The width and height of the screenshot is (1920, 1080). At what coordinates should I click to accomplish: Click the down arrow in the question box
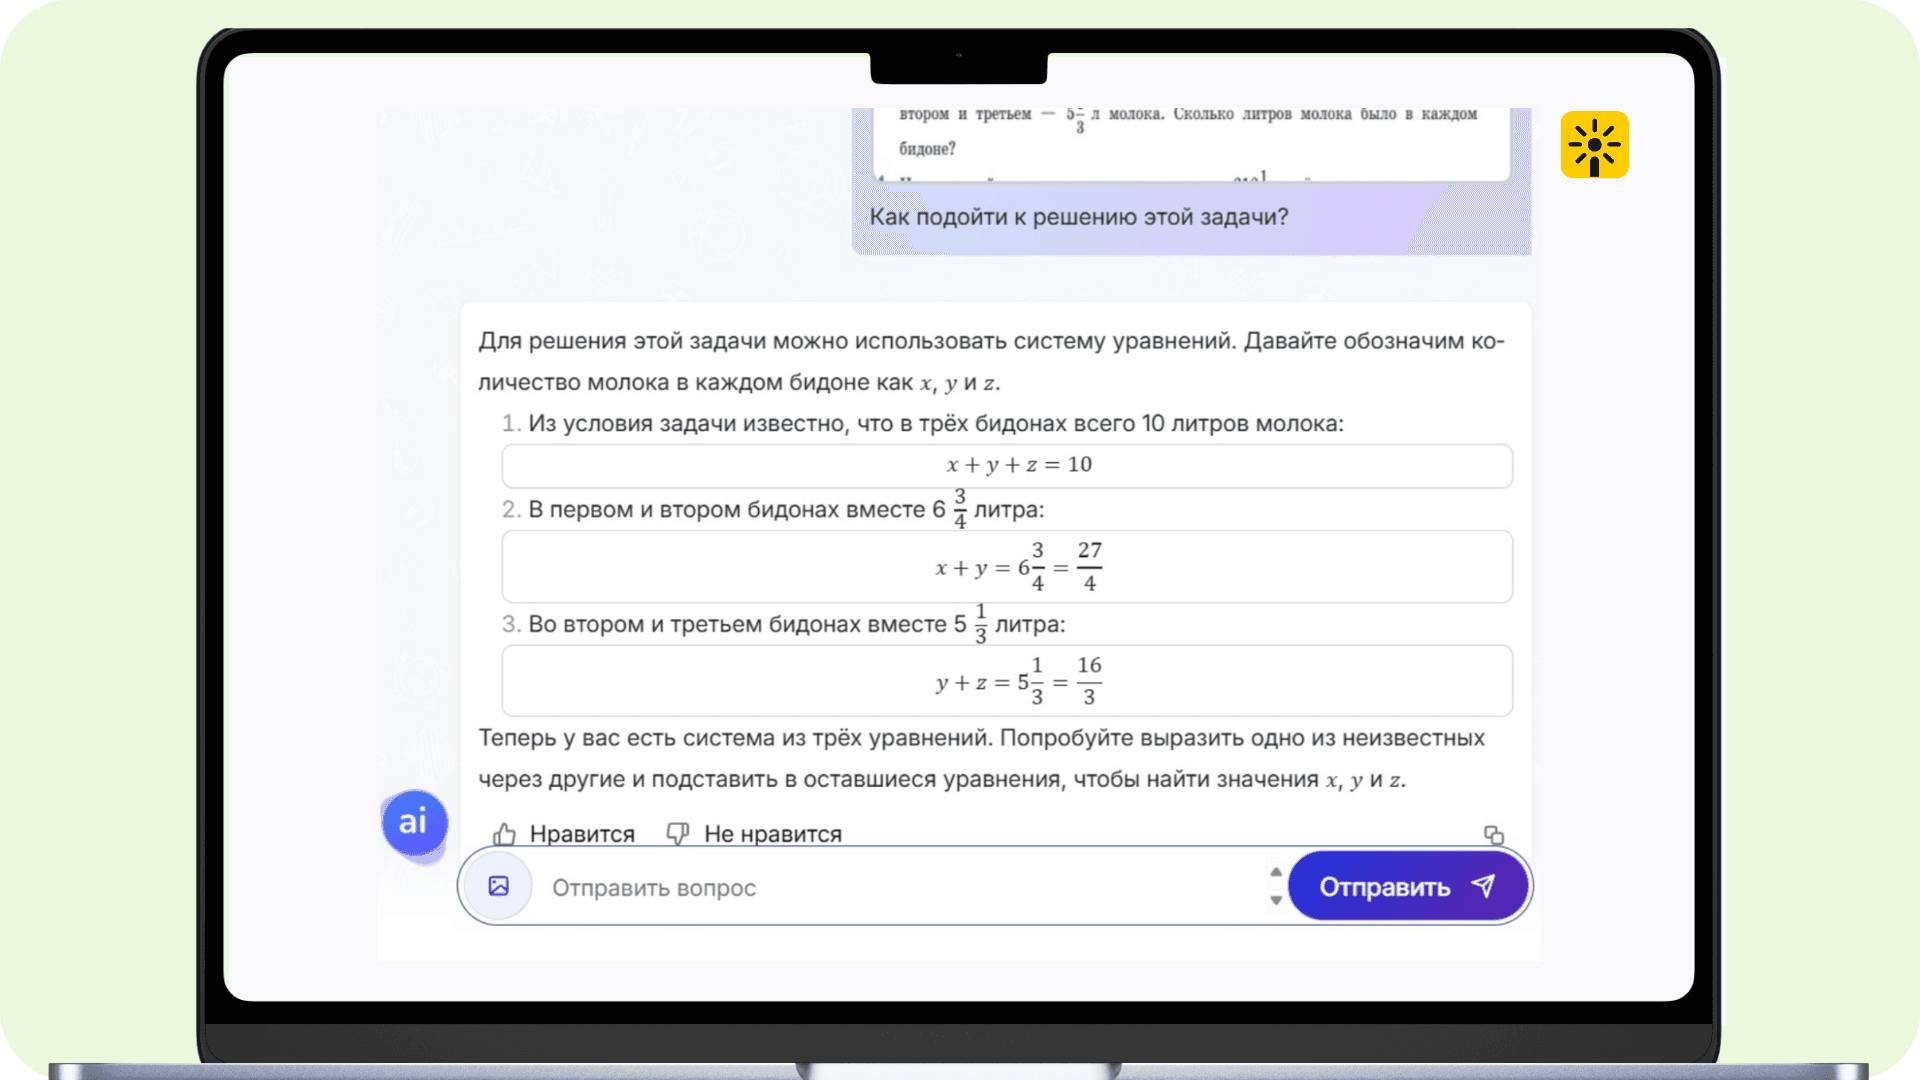tap(1276, 900)
